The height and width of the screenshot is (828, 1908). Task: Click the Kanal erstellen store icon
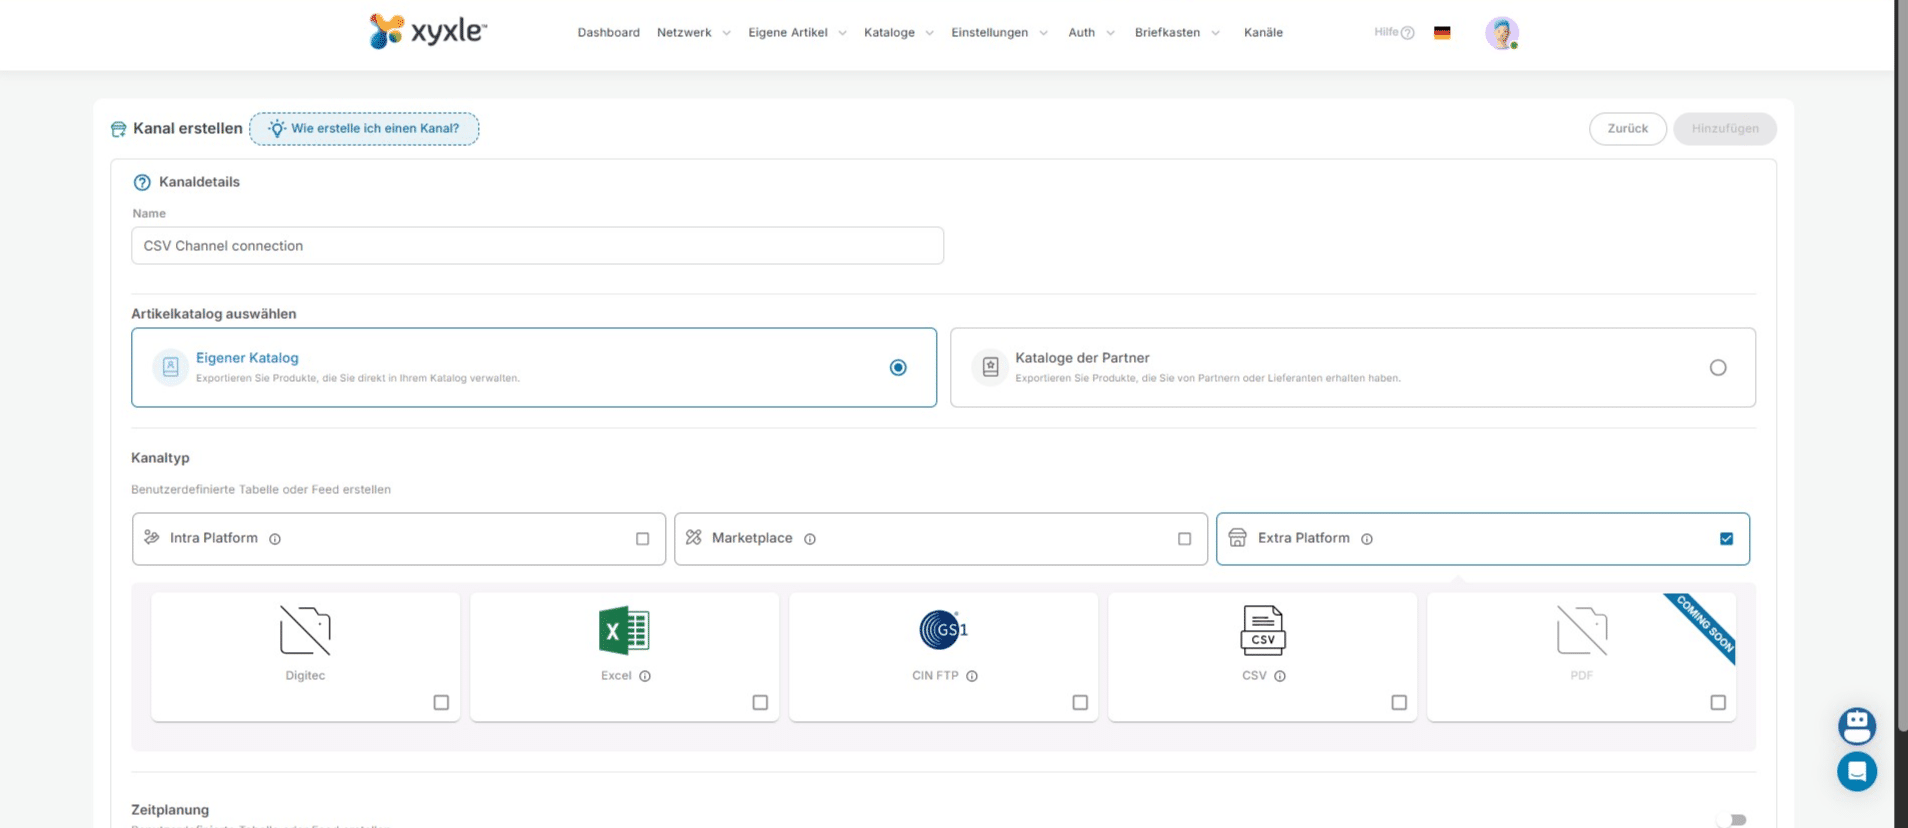(x=118, y=129)
